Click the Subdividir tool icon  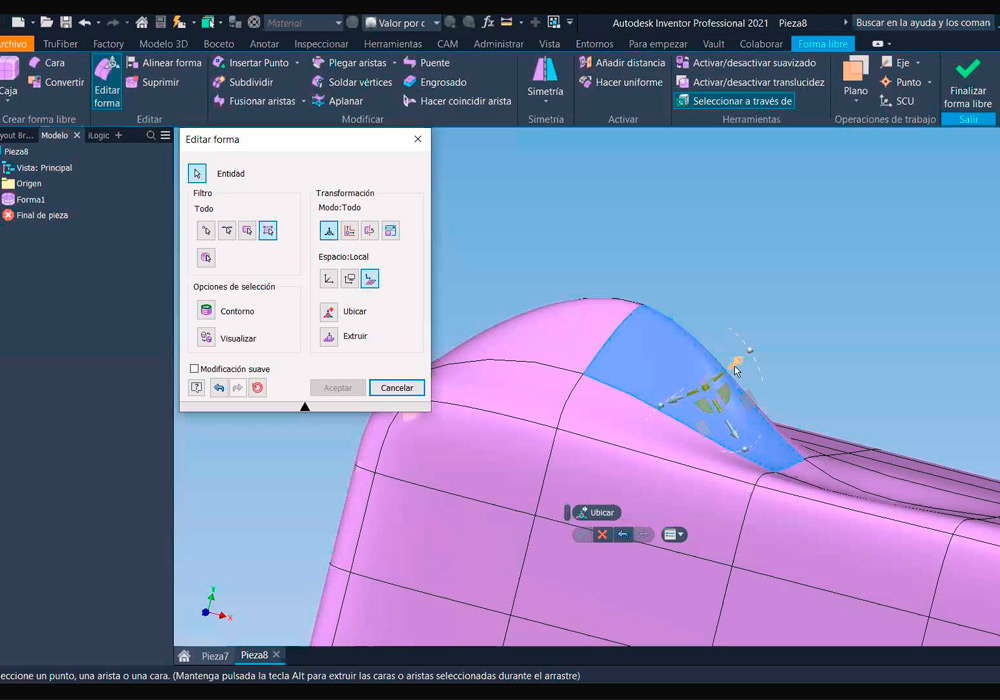(x=220, y=82)
